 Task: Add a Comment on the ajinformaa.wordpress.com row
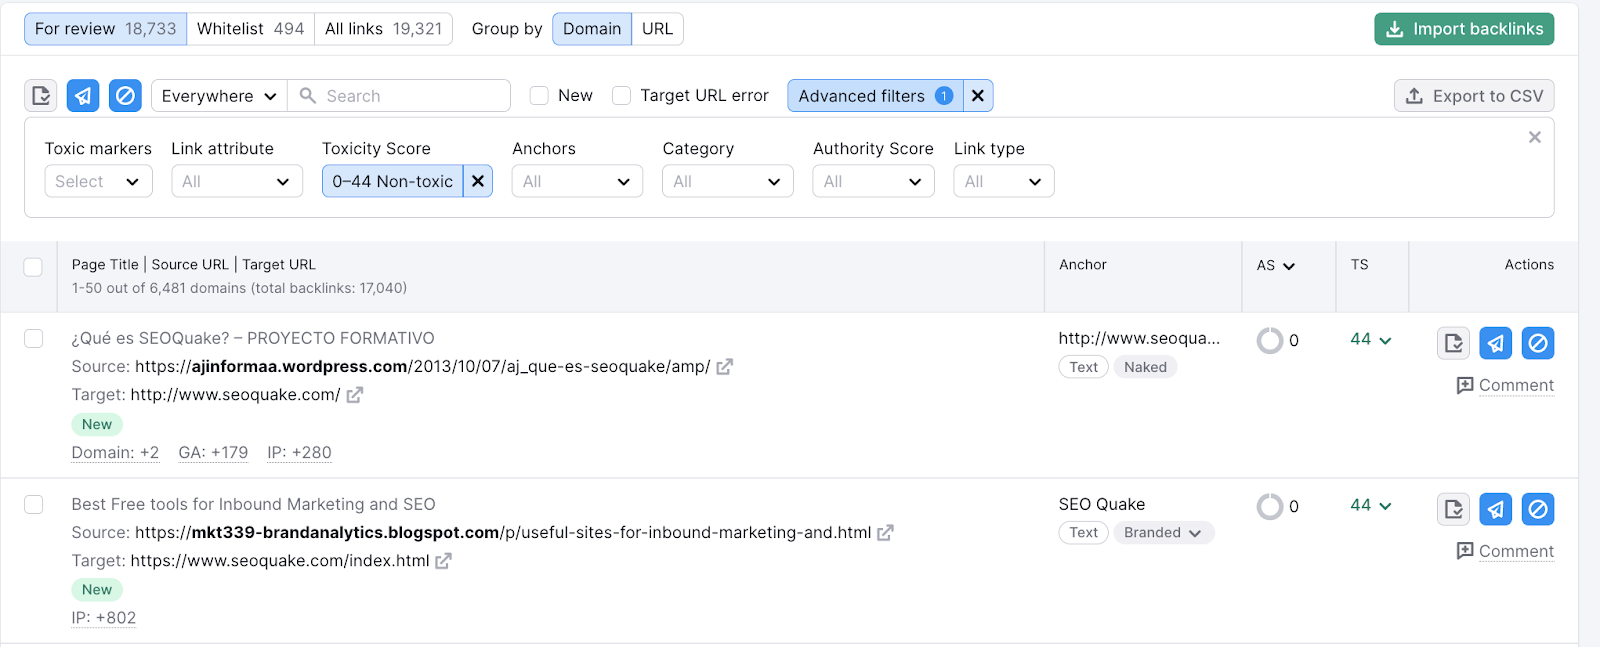1505,386
